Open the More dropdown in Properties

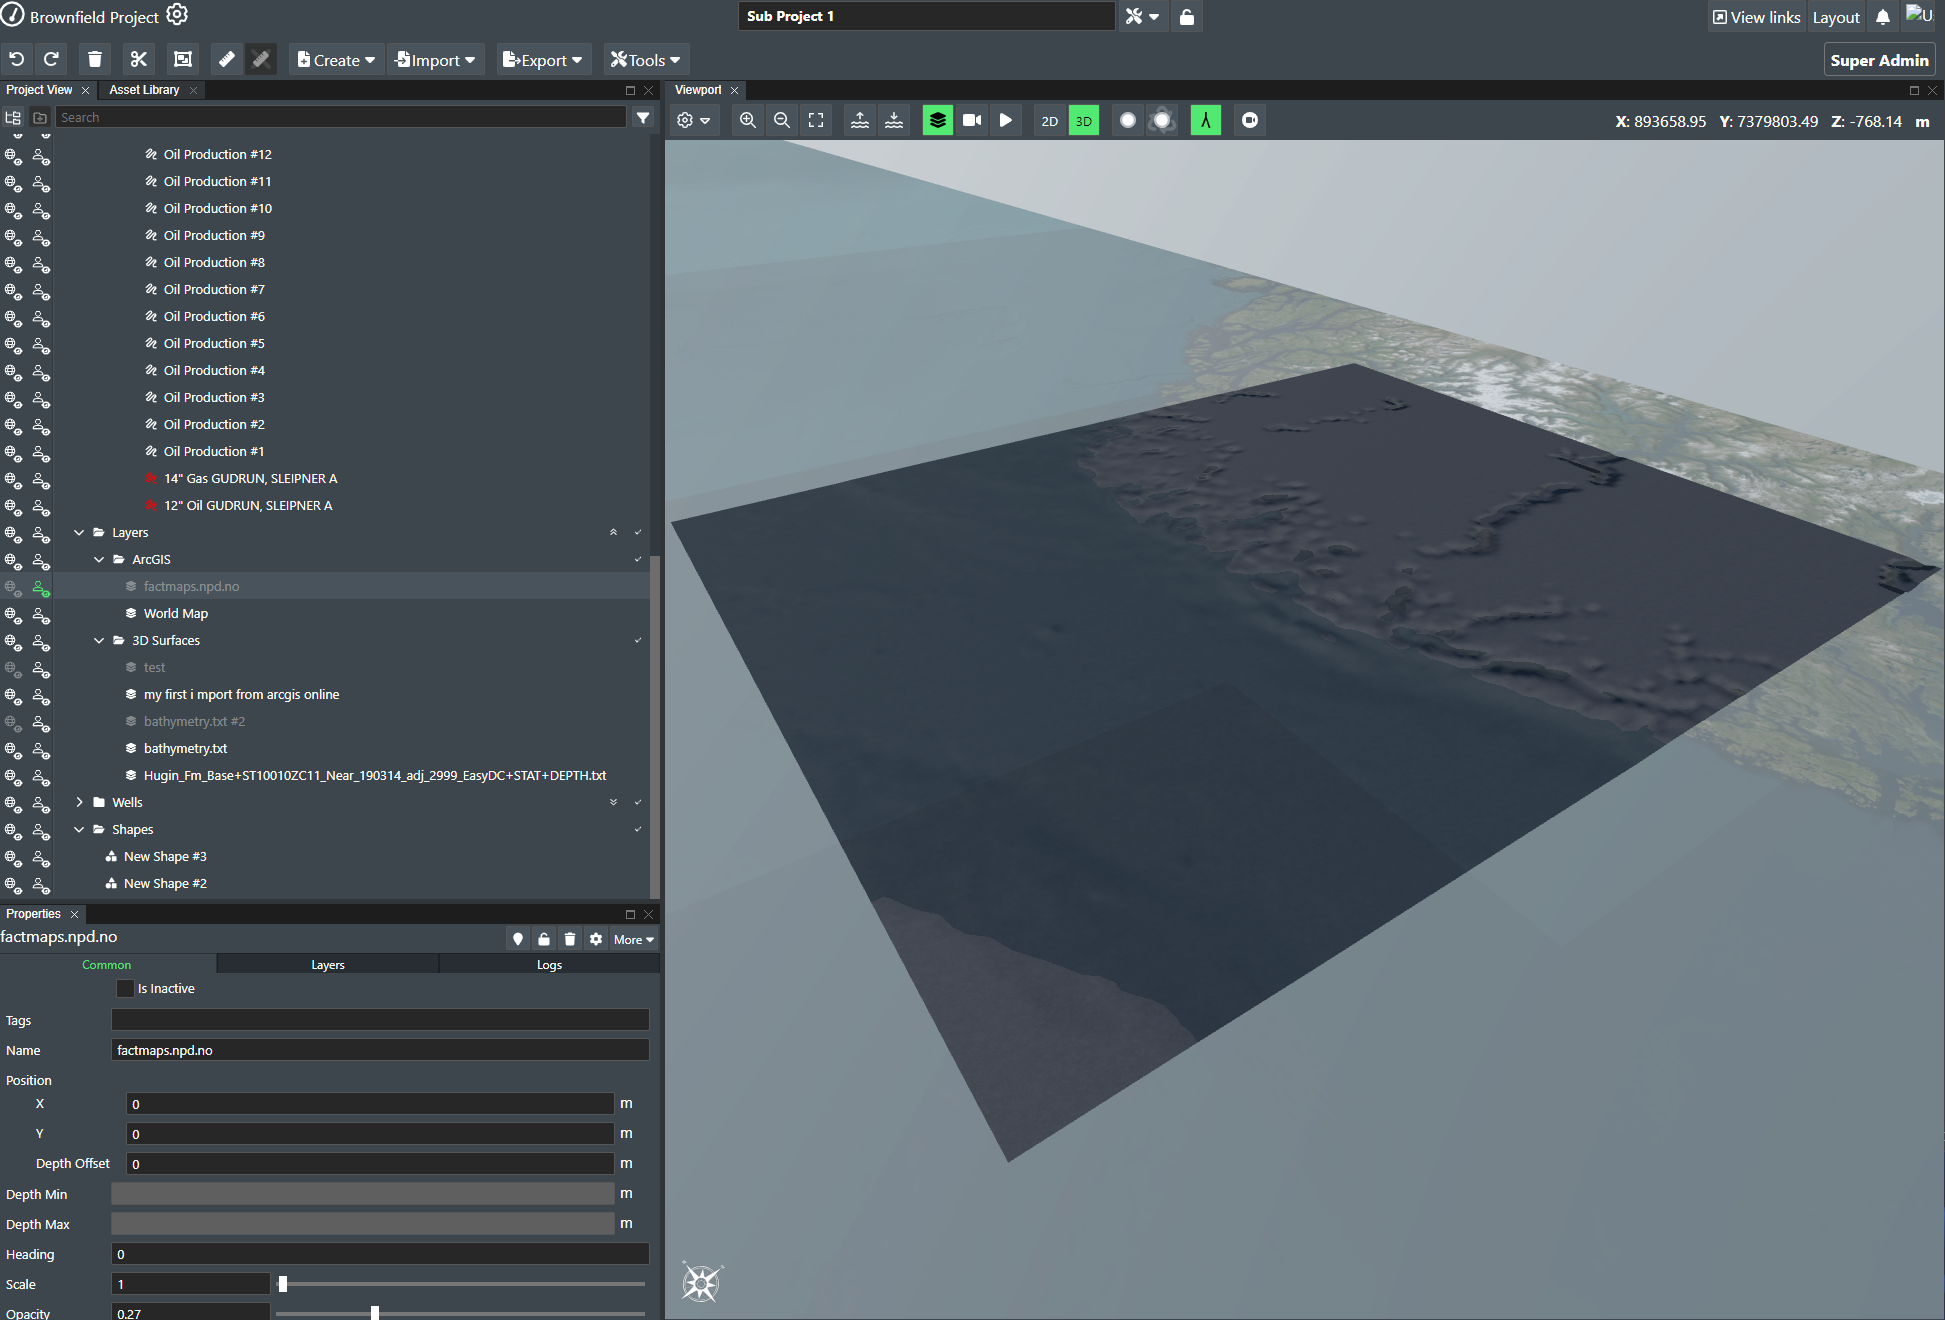(x=634, y=939)
